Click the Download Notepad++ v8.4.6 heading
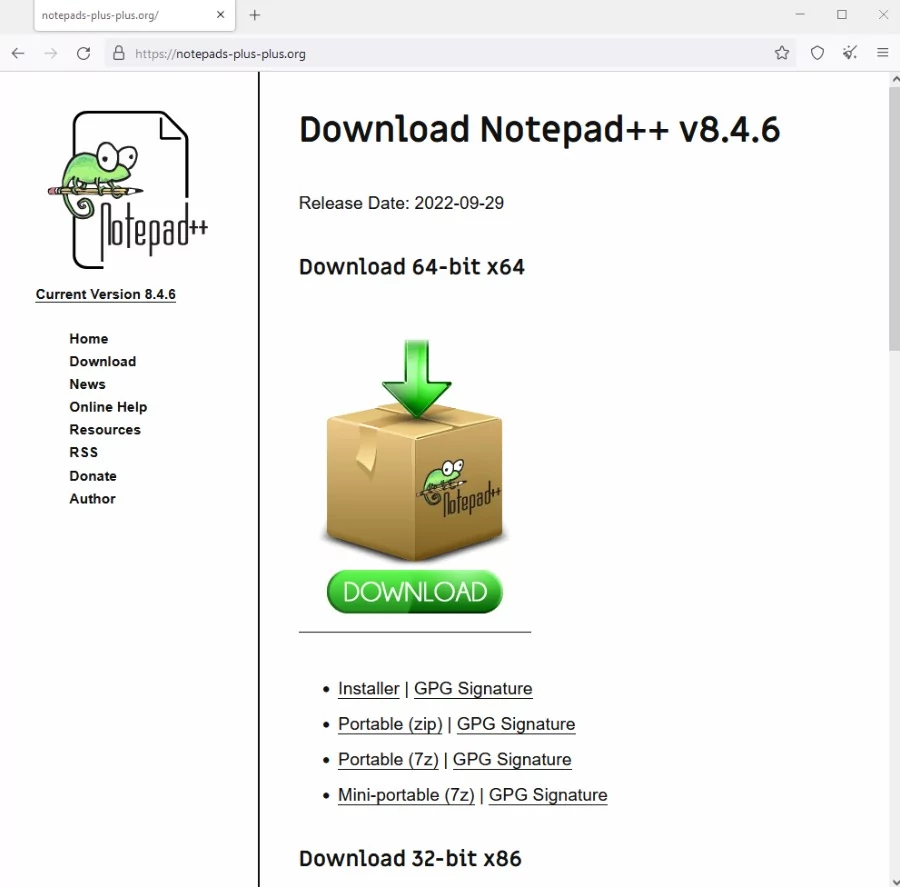Screen dimensions: 900x887 pos(540,129)
